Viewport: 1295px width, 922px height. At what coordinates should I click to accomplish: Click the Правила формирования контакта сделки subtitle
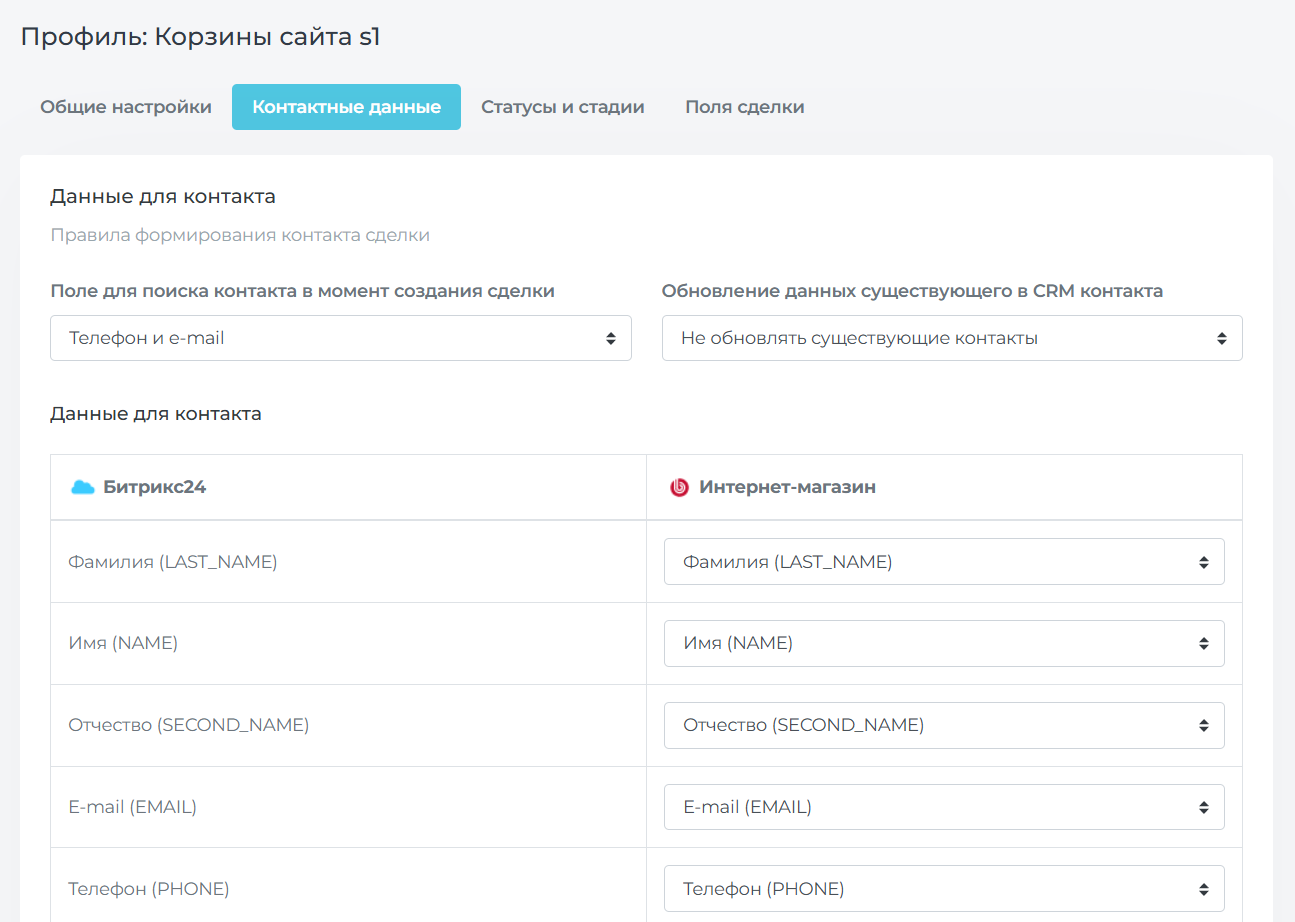pyautogui.click(x=240, y=236)
